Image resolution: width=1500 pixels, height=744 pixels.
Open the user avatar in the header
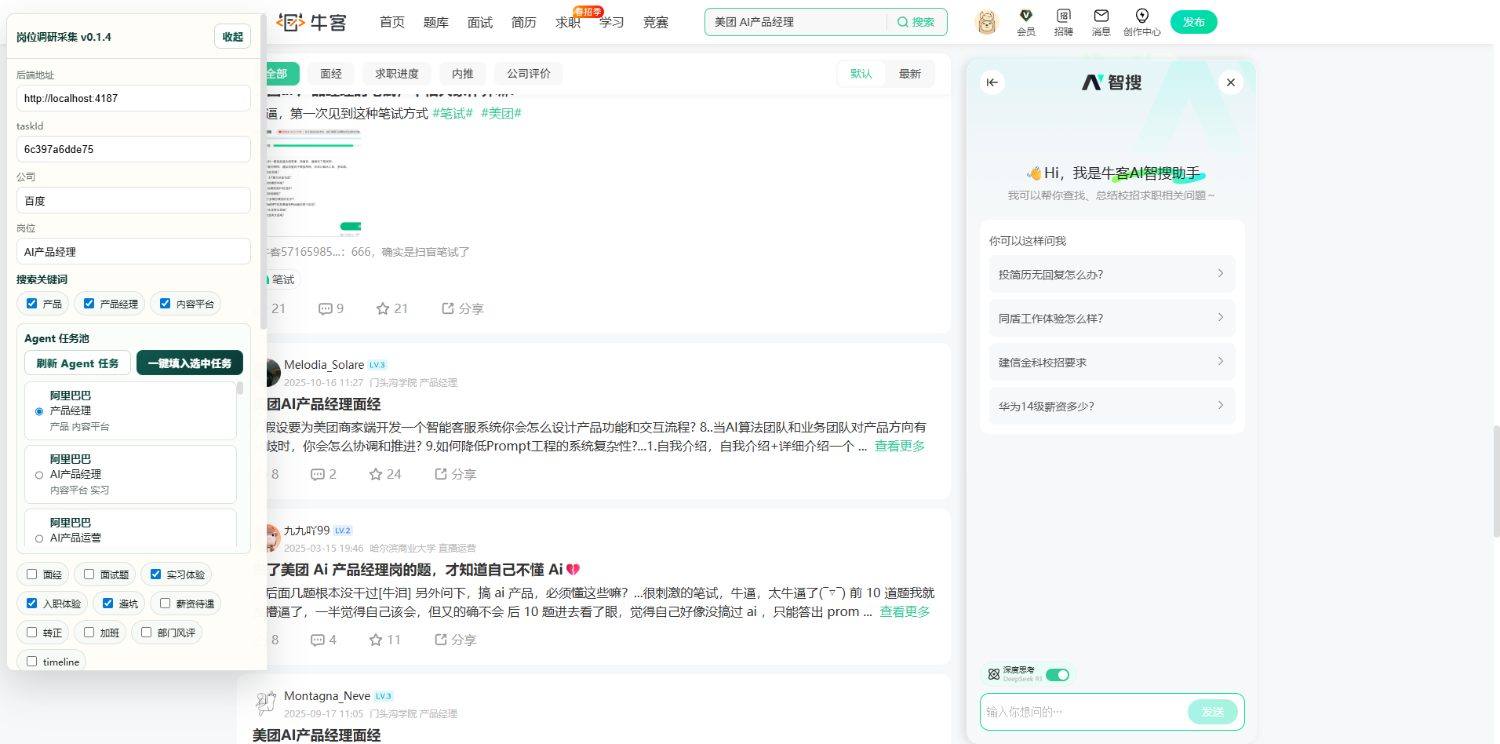click(x=986, y=22)
